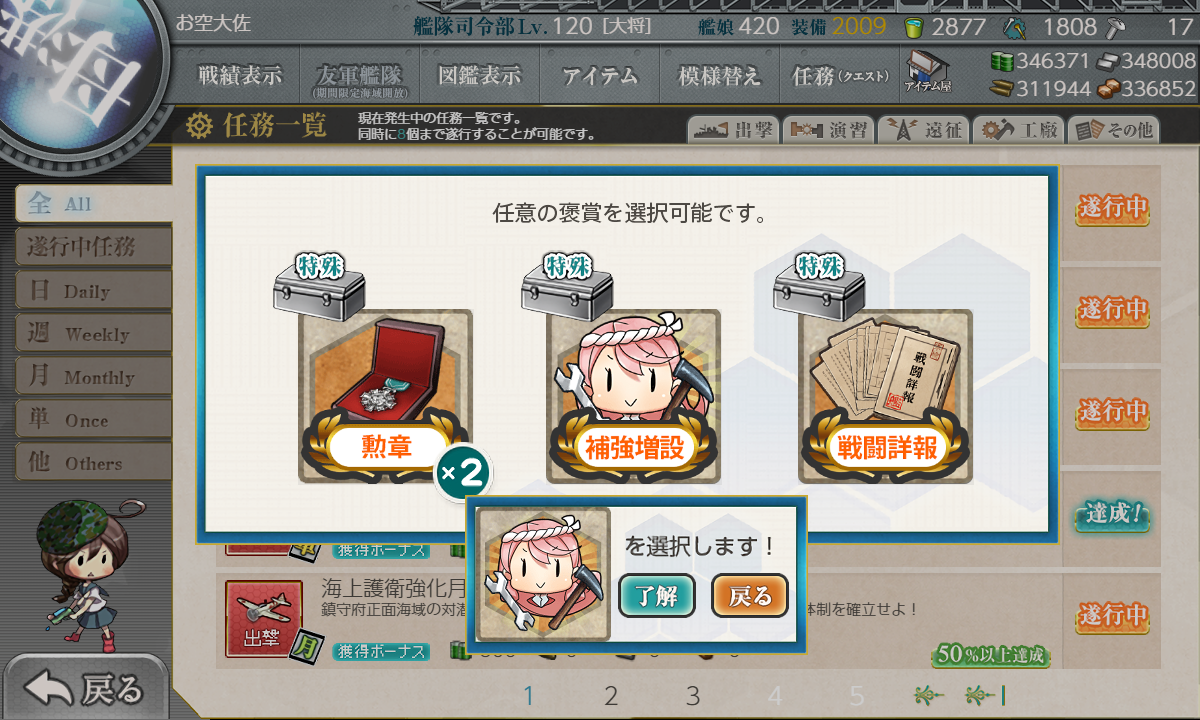The width and height of the screenshot is (1200, 720).
Task: Choose the 補強増設 reinforcement expansion reward
Action: (633, 397)
